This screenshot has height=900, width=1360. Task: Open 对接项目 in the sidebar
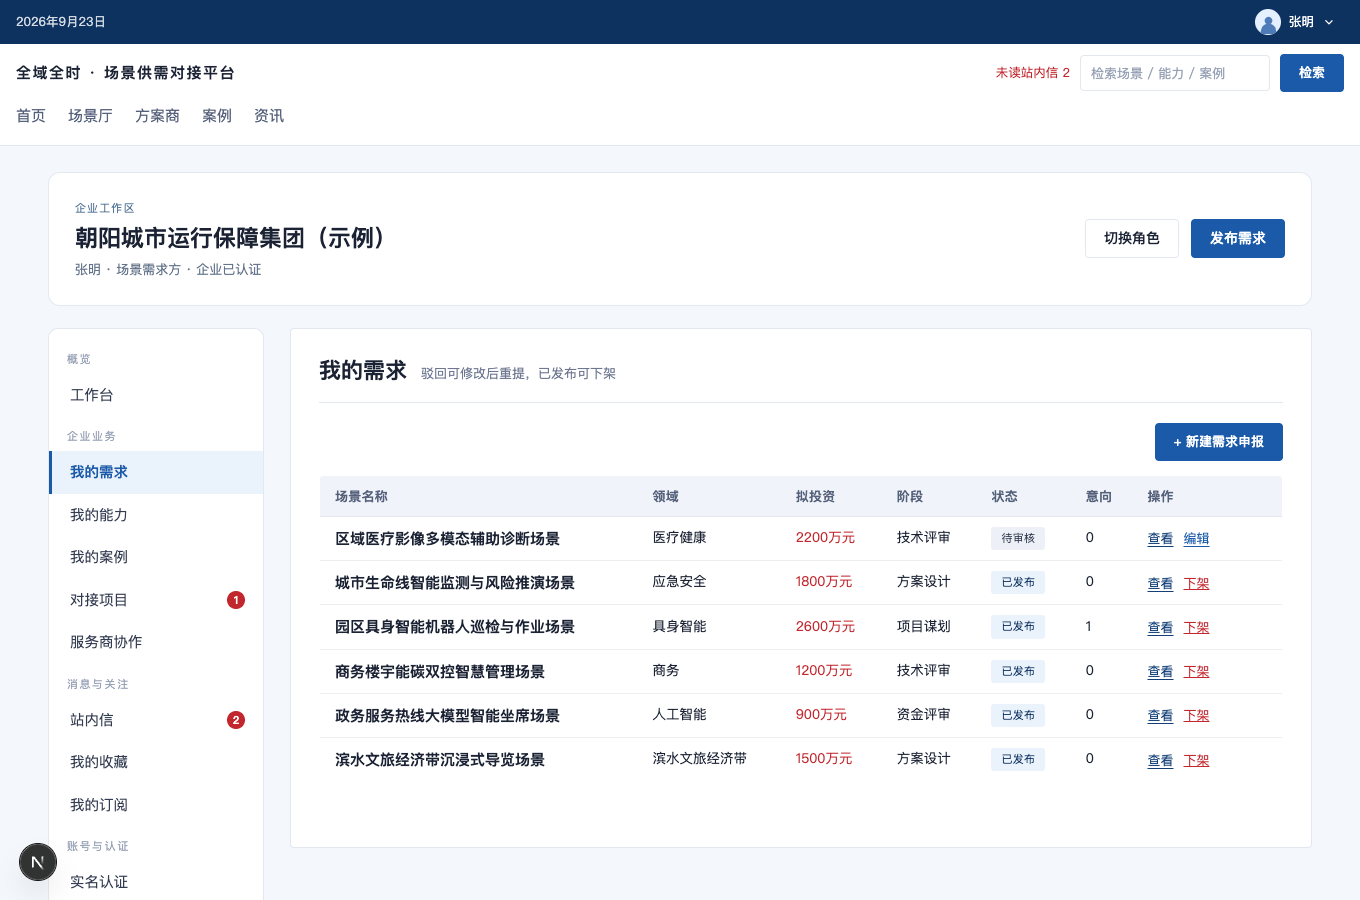156,600
